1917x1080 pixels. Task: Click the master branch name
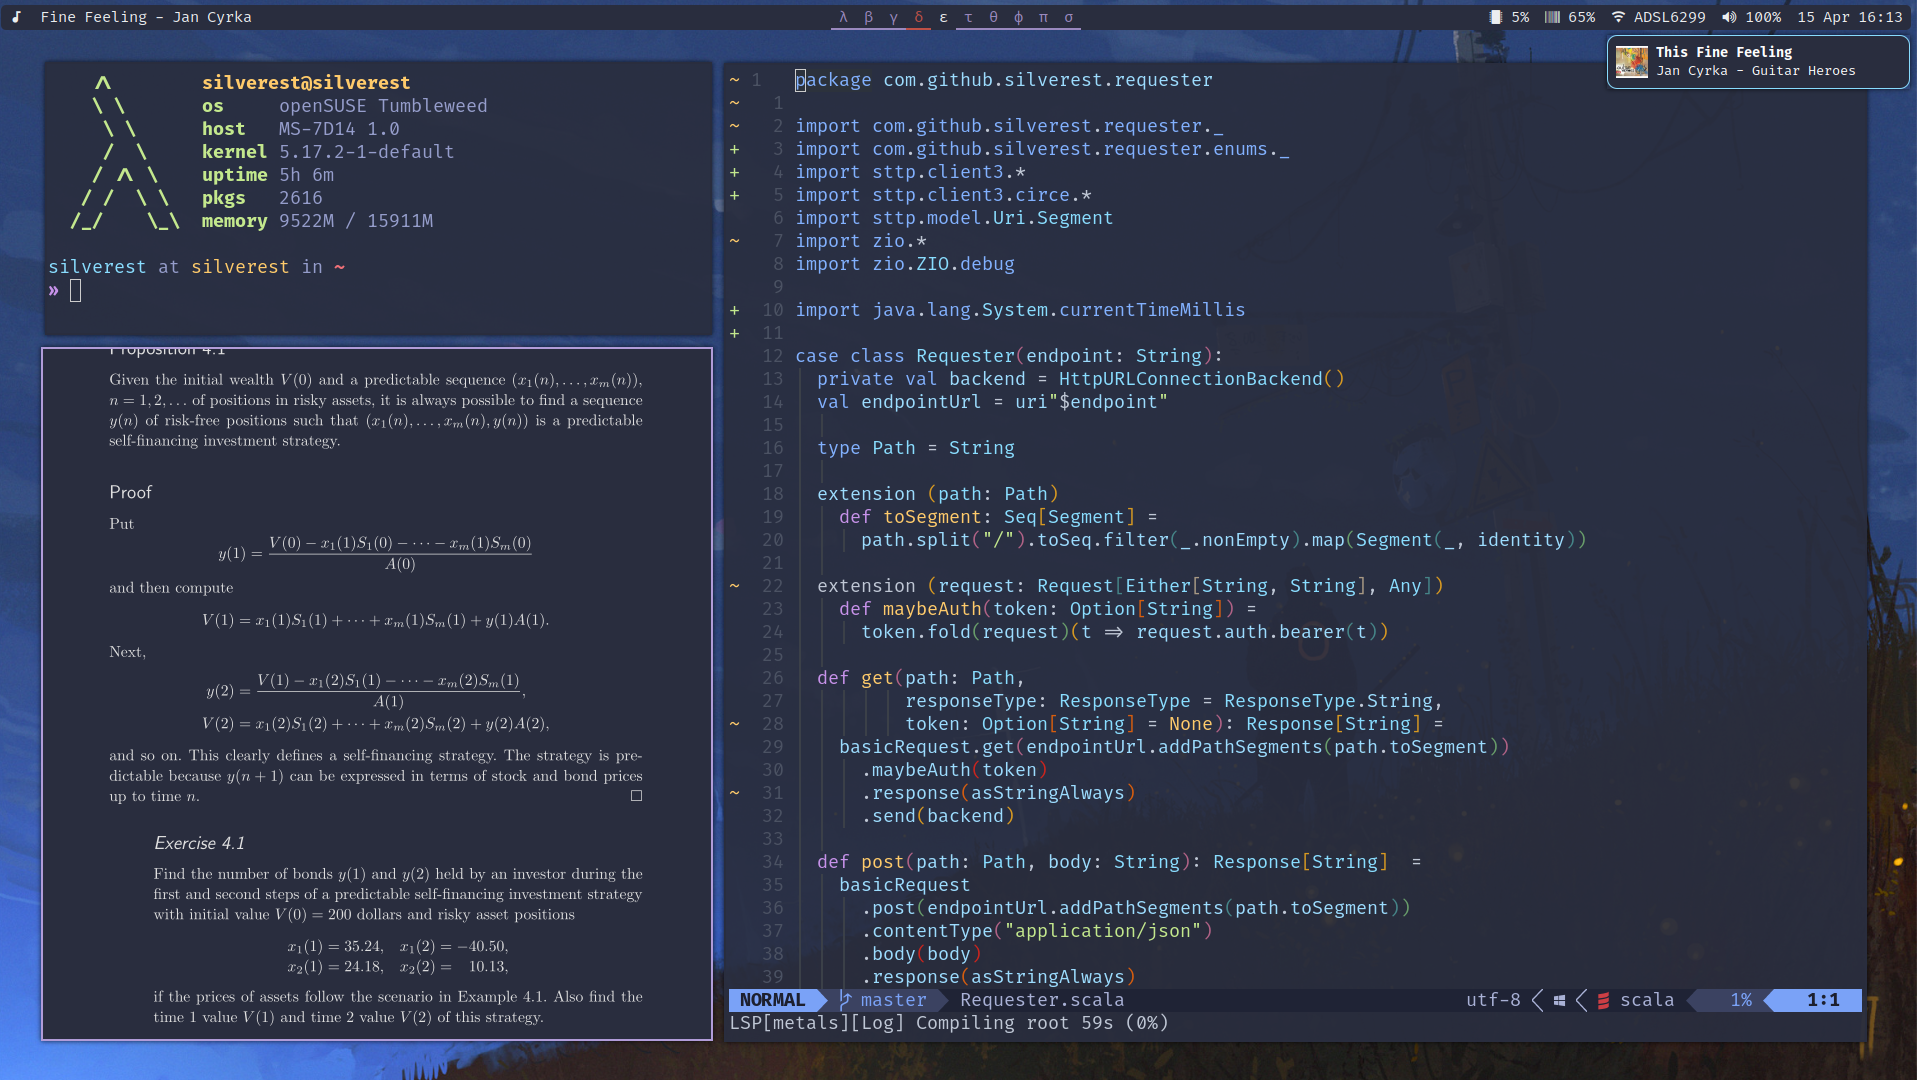pyautogui.click(x=893, y=1000)
